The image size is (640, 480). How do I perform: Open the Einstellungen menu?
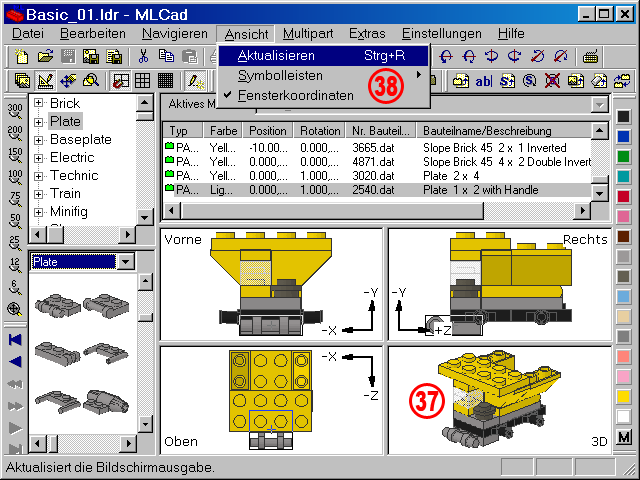tap(442, 33)
